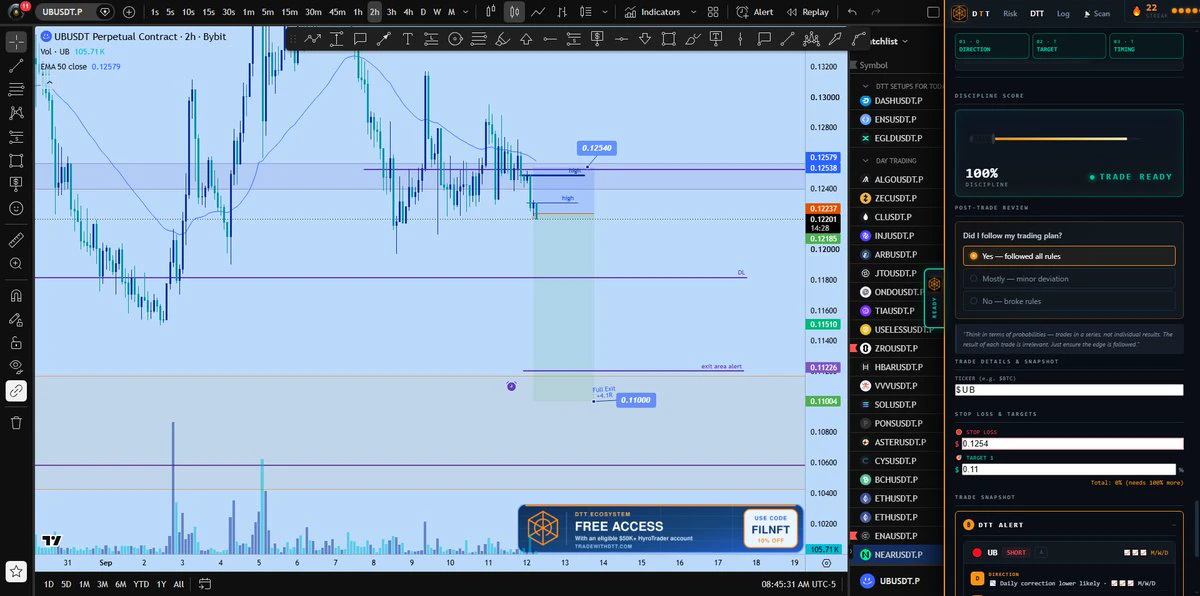The width and height of the screenshot is (1200, 596).
Task: Start bar Replay mode
Action: [808, 12]
